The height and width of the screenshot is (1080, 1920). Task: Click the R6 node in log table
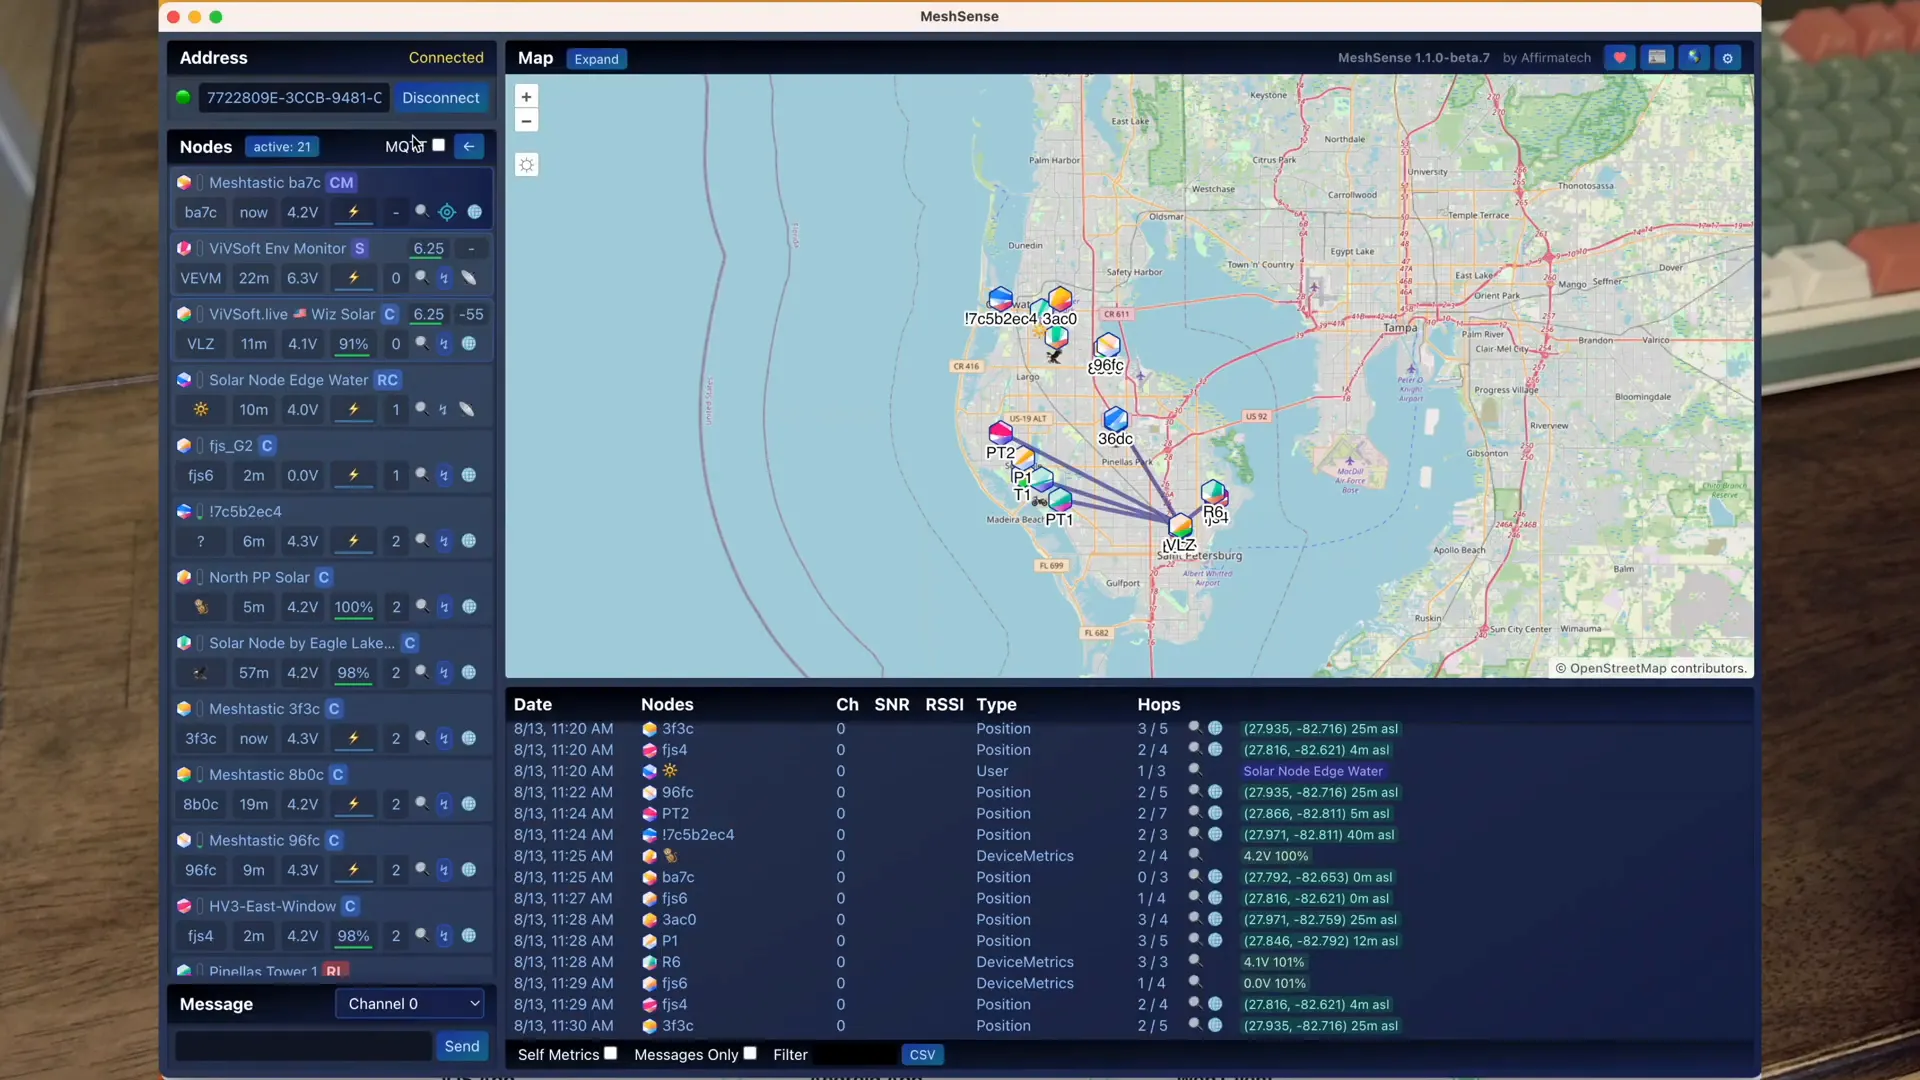(x=670, y=962)
